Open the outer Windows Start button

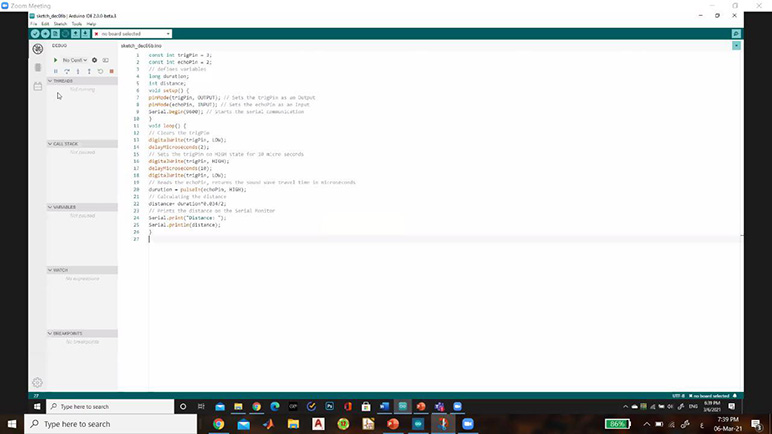pyautogui.click(x=12, y=424)
